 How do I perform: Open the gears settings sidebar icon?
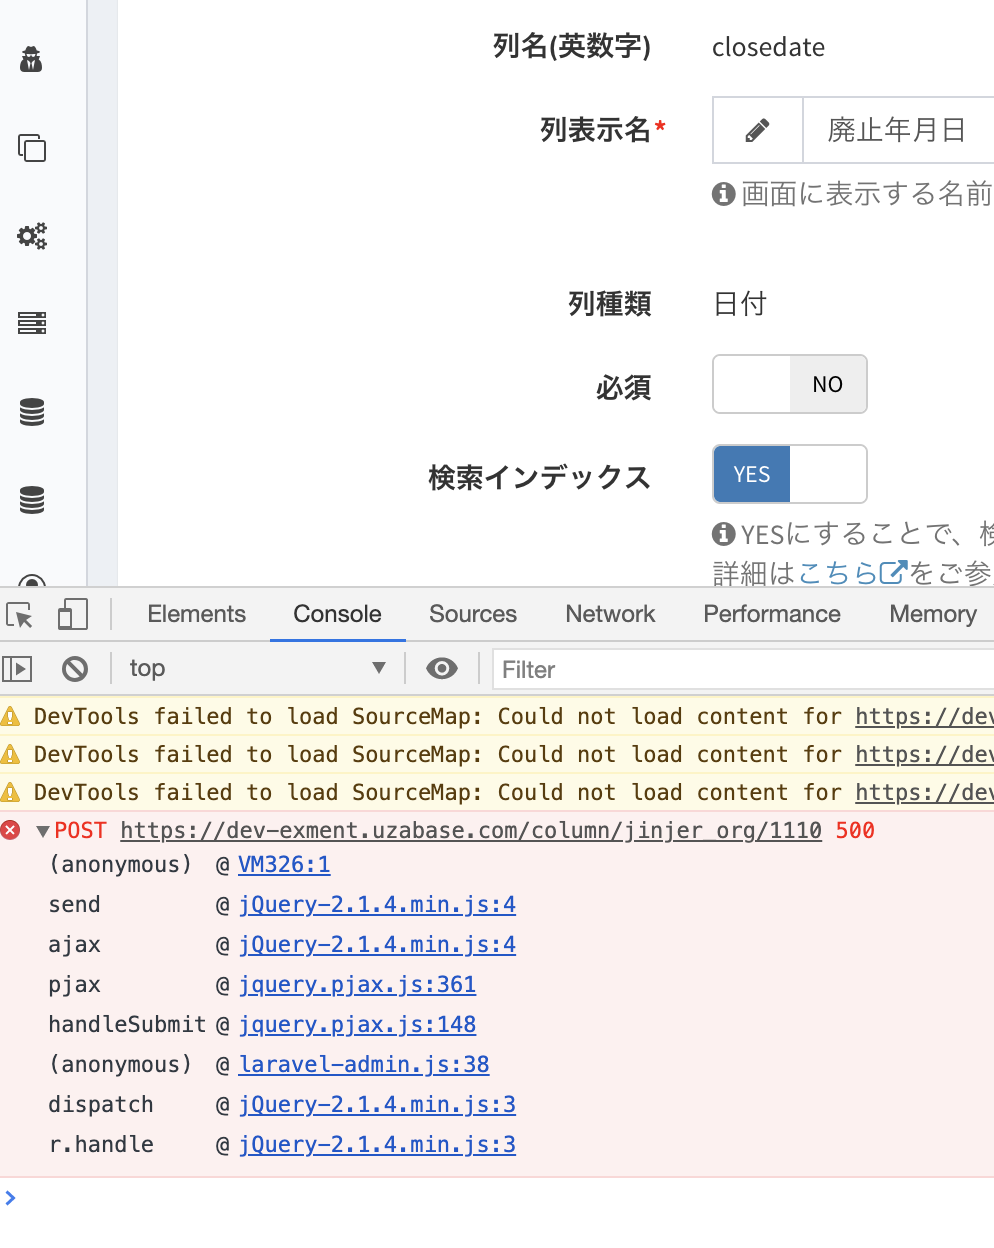[32, 236]
